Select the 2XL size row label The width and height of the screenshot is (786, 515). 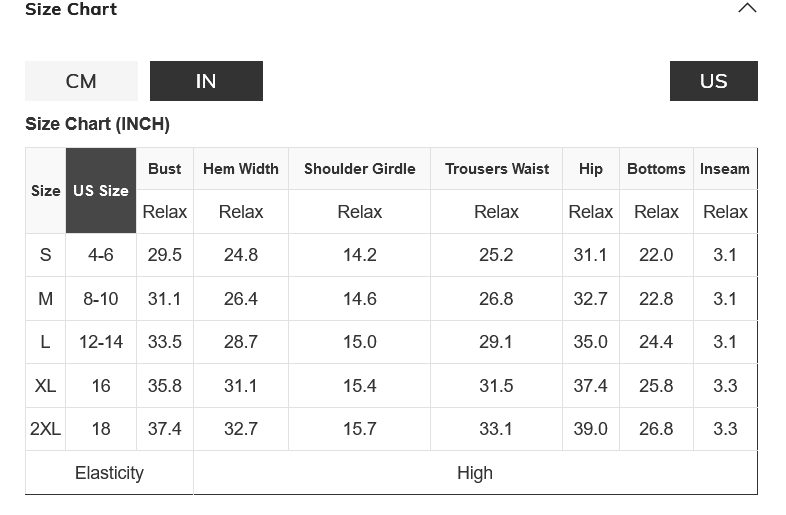coord(45,429)
